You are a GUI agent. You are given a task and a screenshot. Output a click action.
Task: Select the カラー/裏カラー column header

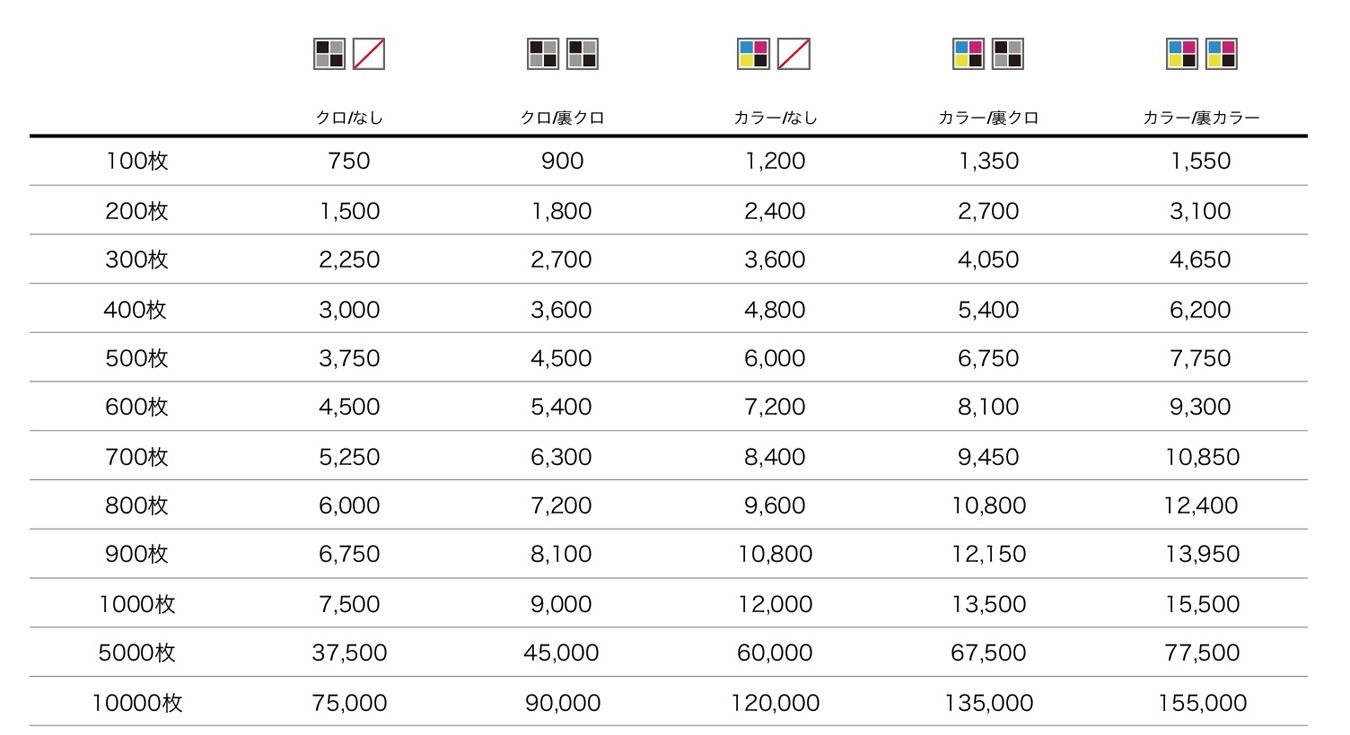click(1201, 118)
